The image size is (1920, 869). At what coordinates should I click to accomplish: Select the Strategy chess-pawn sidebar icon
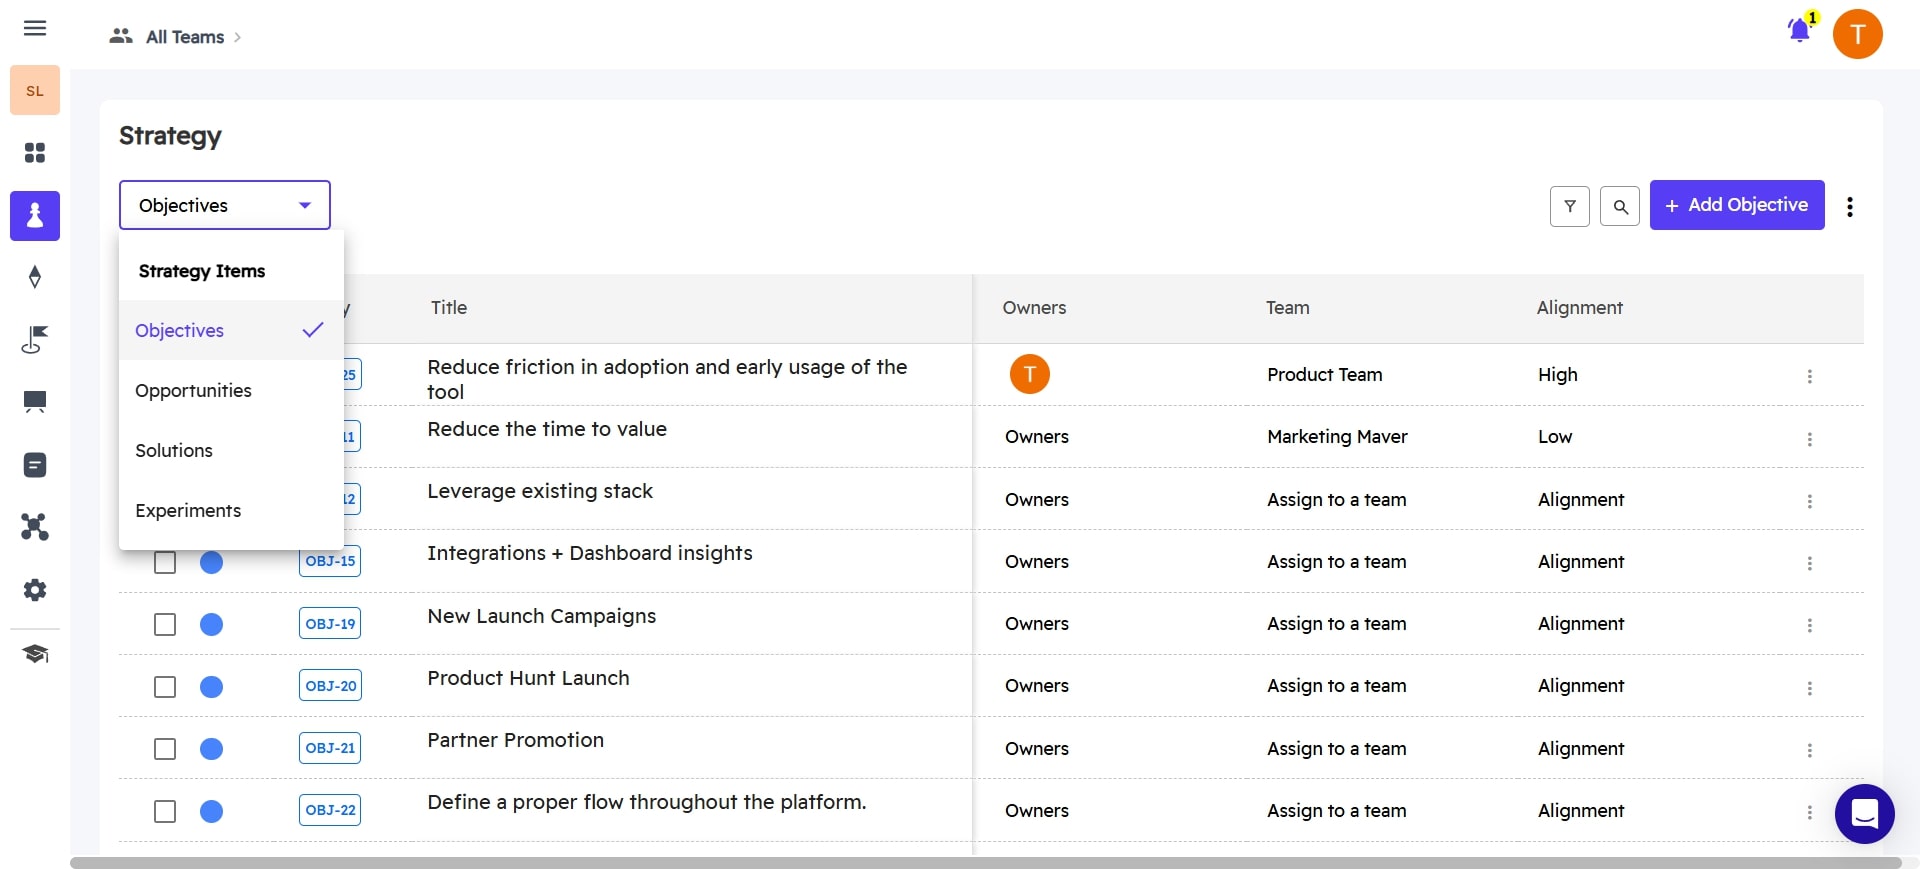pos(35,215)
